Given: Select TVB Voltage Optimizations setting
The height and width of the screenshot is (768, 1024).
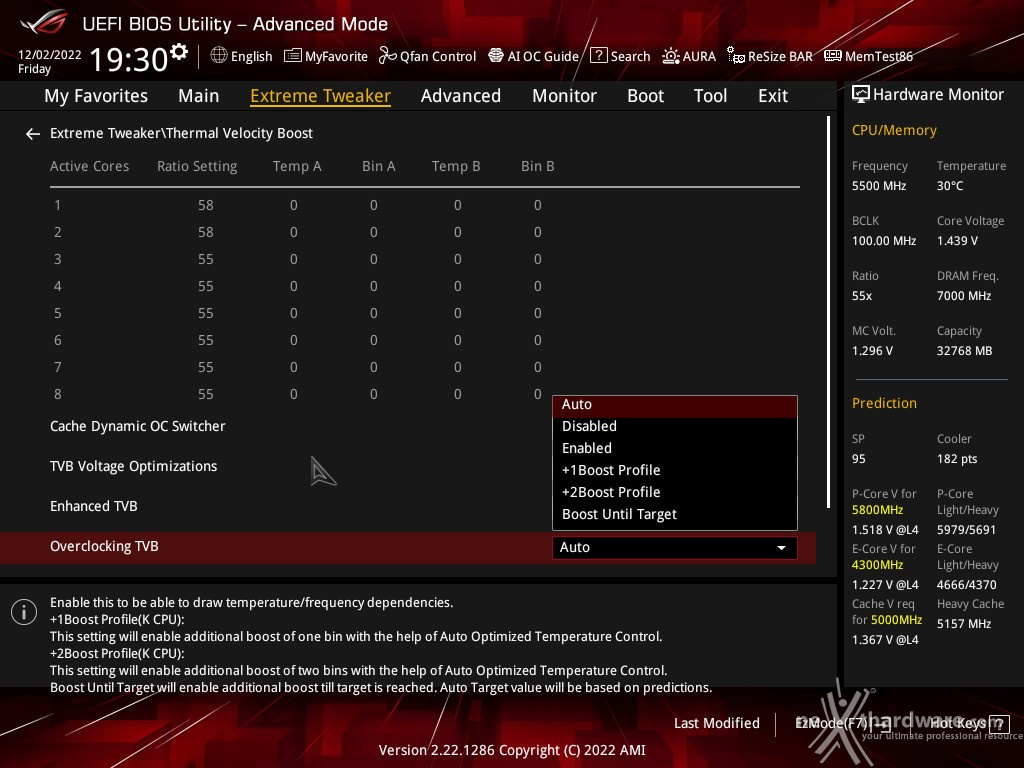Looking at the screenshot, I should click(134, 466).
